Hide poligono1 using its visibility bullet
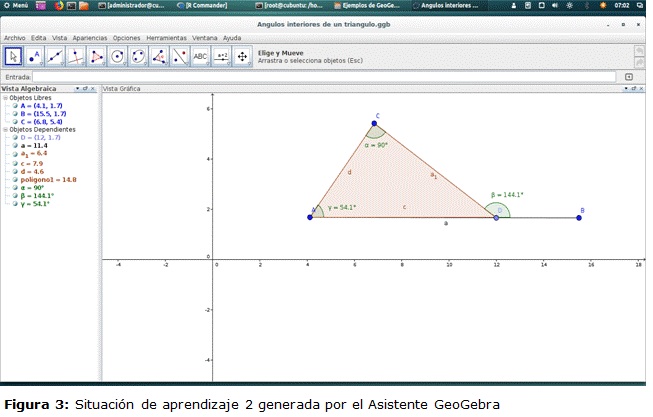 tap(17, 180)
